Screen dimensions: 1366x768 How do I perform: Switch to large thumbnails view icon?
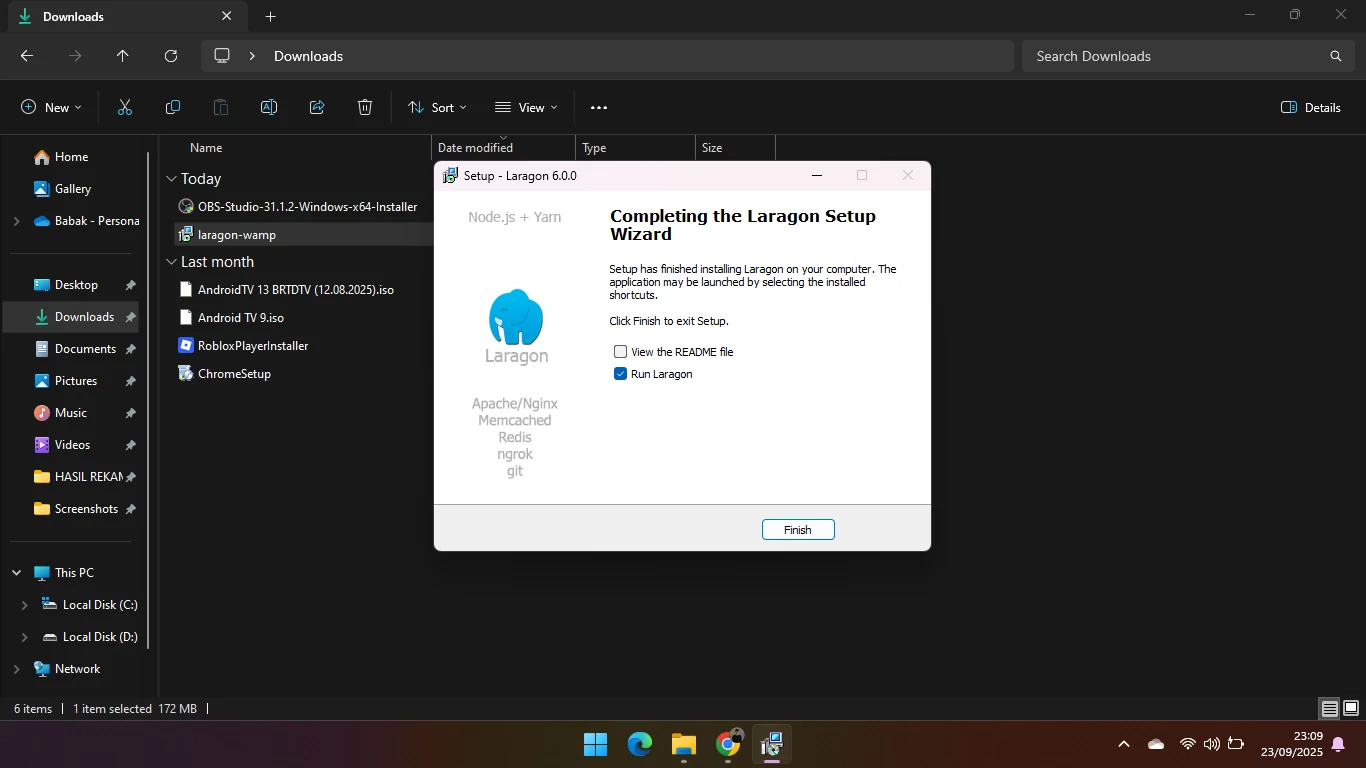click(x=1350, y=709)
